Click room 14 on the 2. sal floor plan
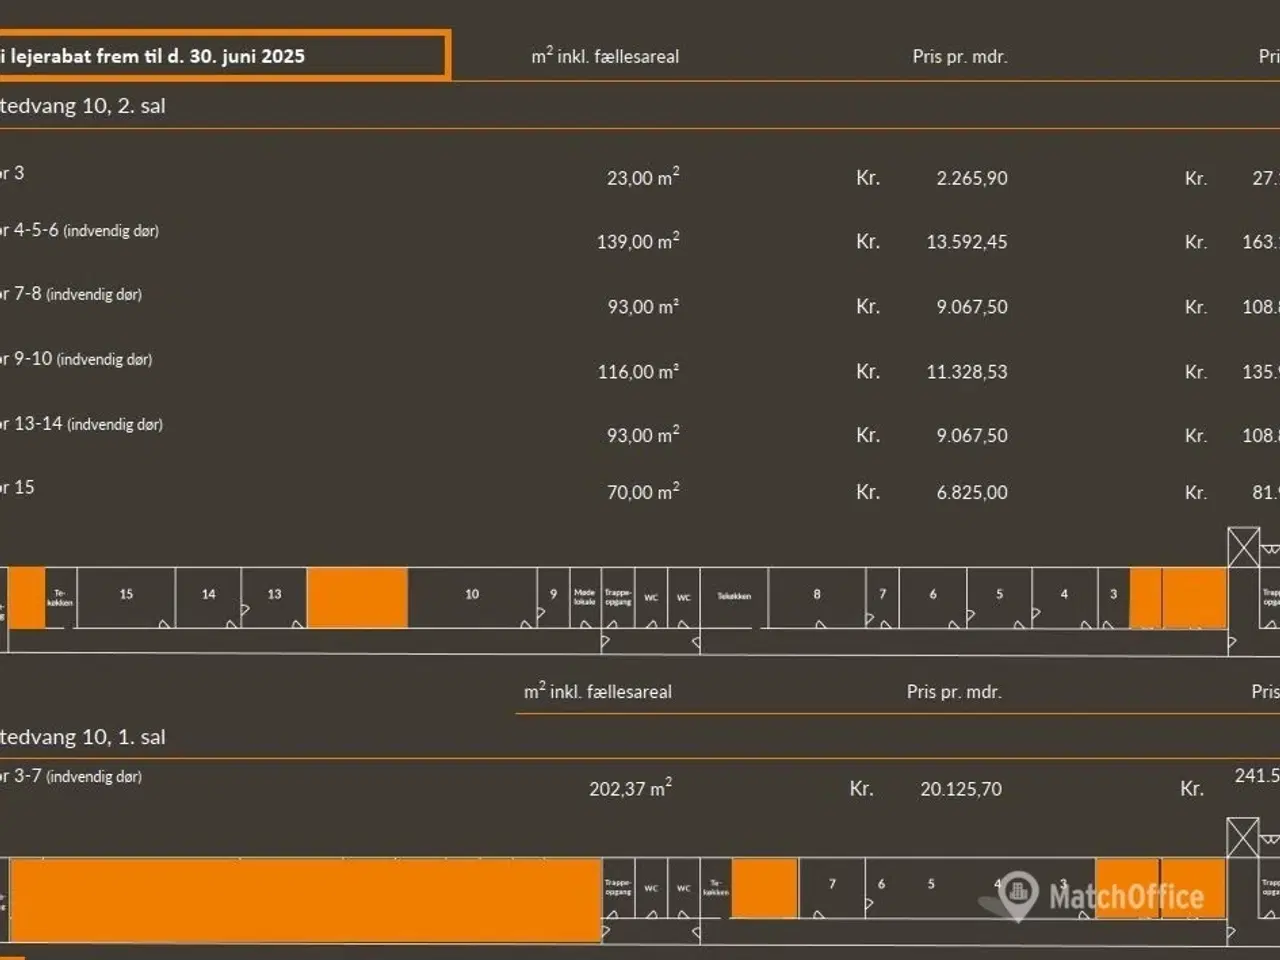Viewport: 1280px width, 960px height. (x=208, y=597)
